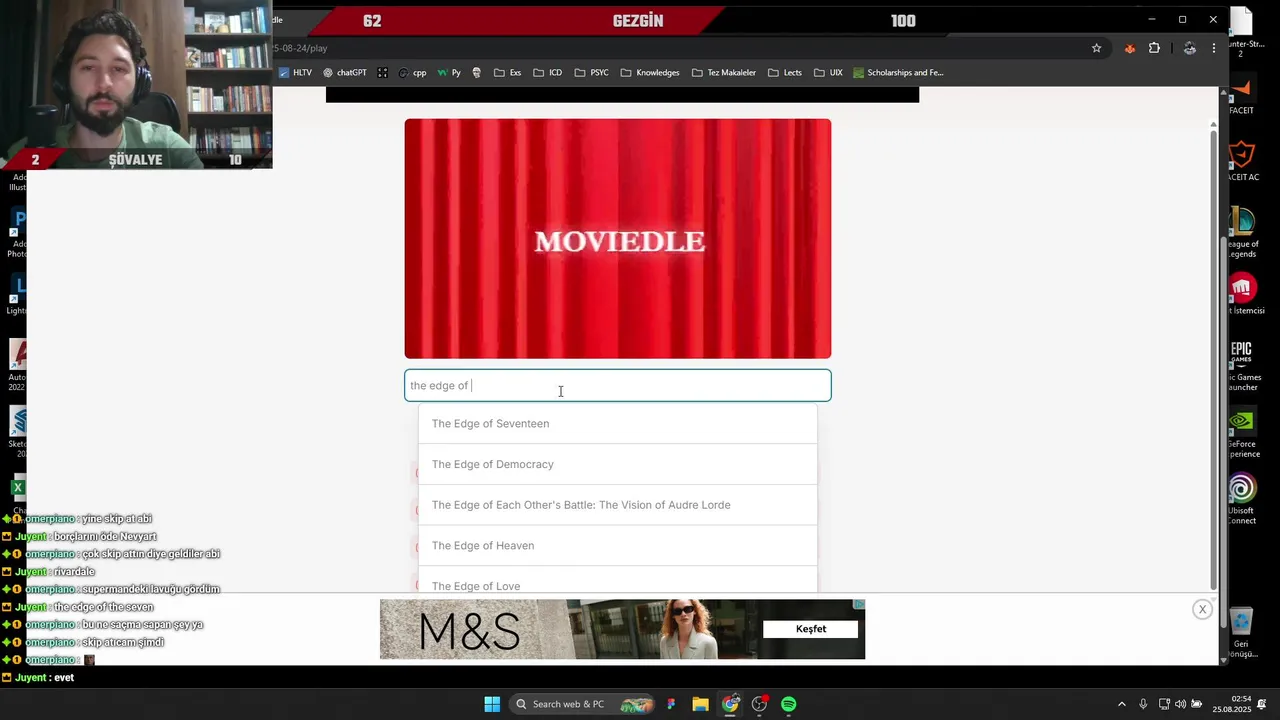The width and height of the screenshot is (1280, 720).
Task: Open the PSYC bookmark folder
Action: tap(591, 72)
